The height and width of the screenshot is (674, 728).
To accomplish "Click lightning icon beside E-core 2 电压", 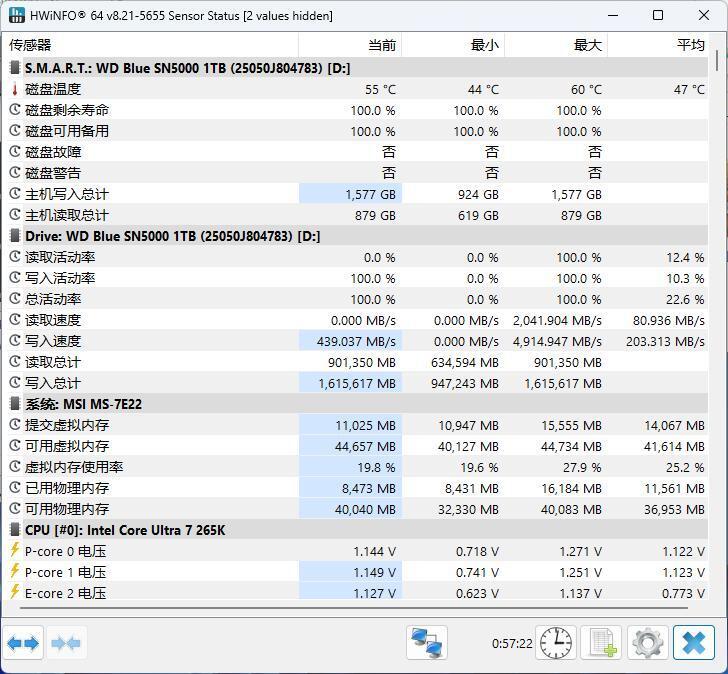I will (x=15, y=593).
